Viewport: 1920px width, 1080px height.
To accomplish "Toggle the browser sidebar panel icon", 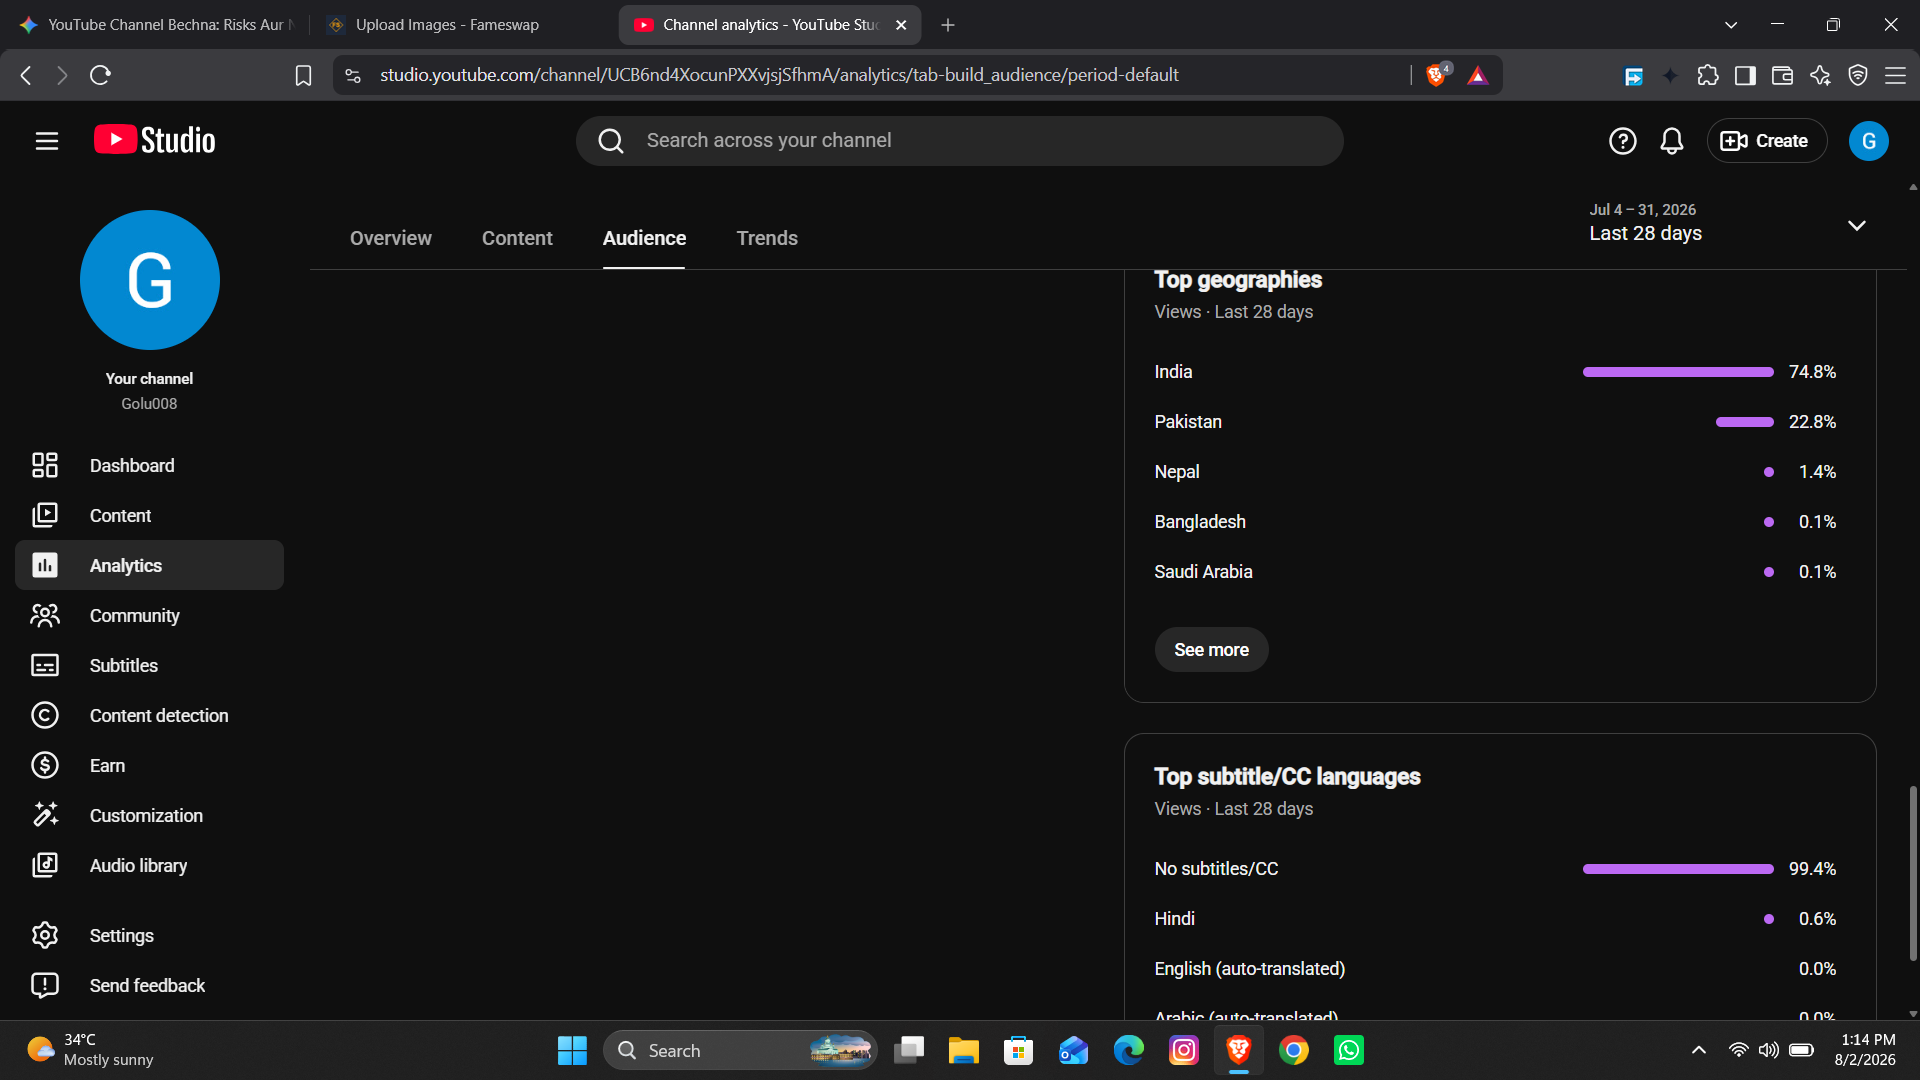I will click(x=1745, y=75).
